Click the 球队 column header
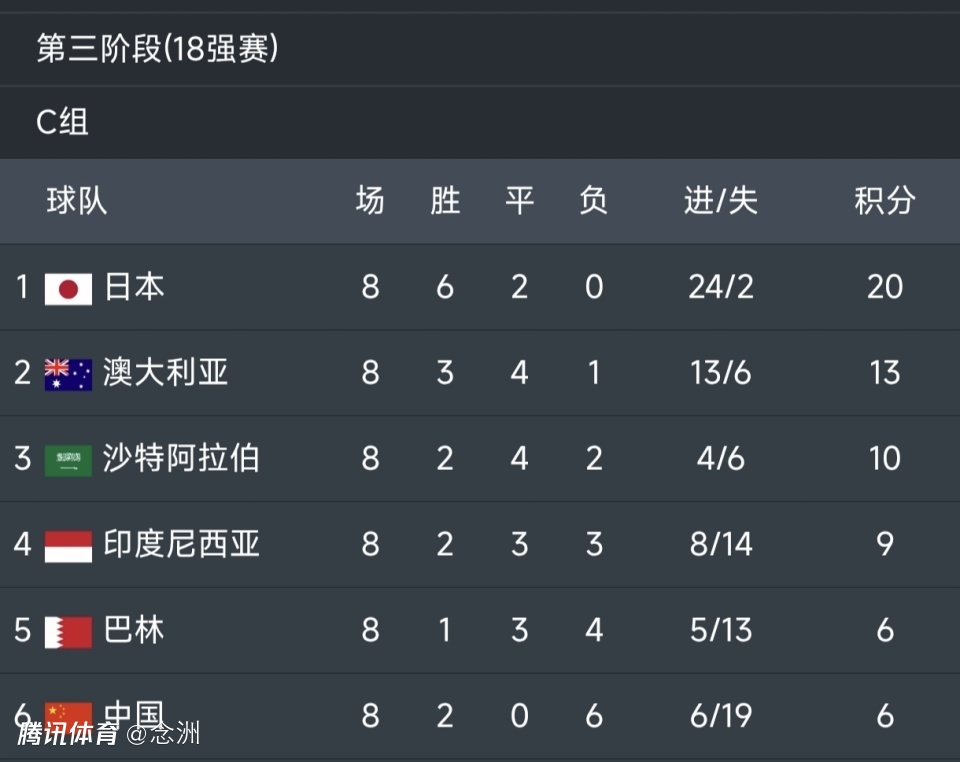The image size is (960, 762). coord(76,201)
